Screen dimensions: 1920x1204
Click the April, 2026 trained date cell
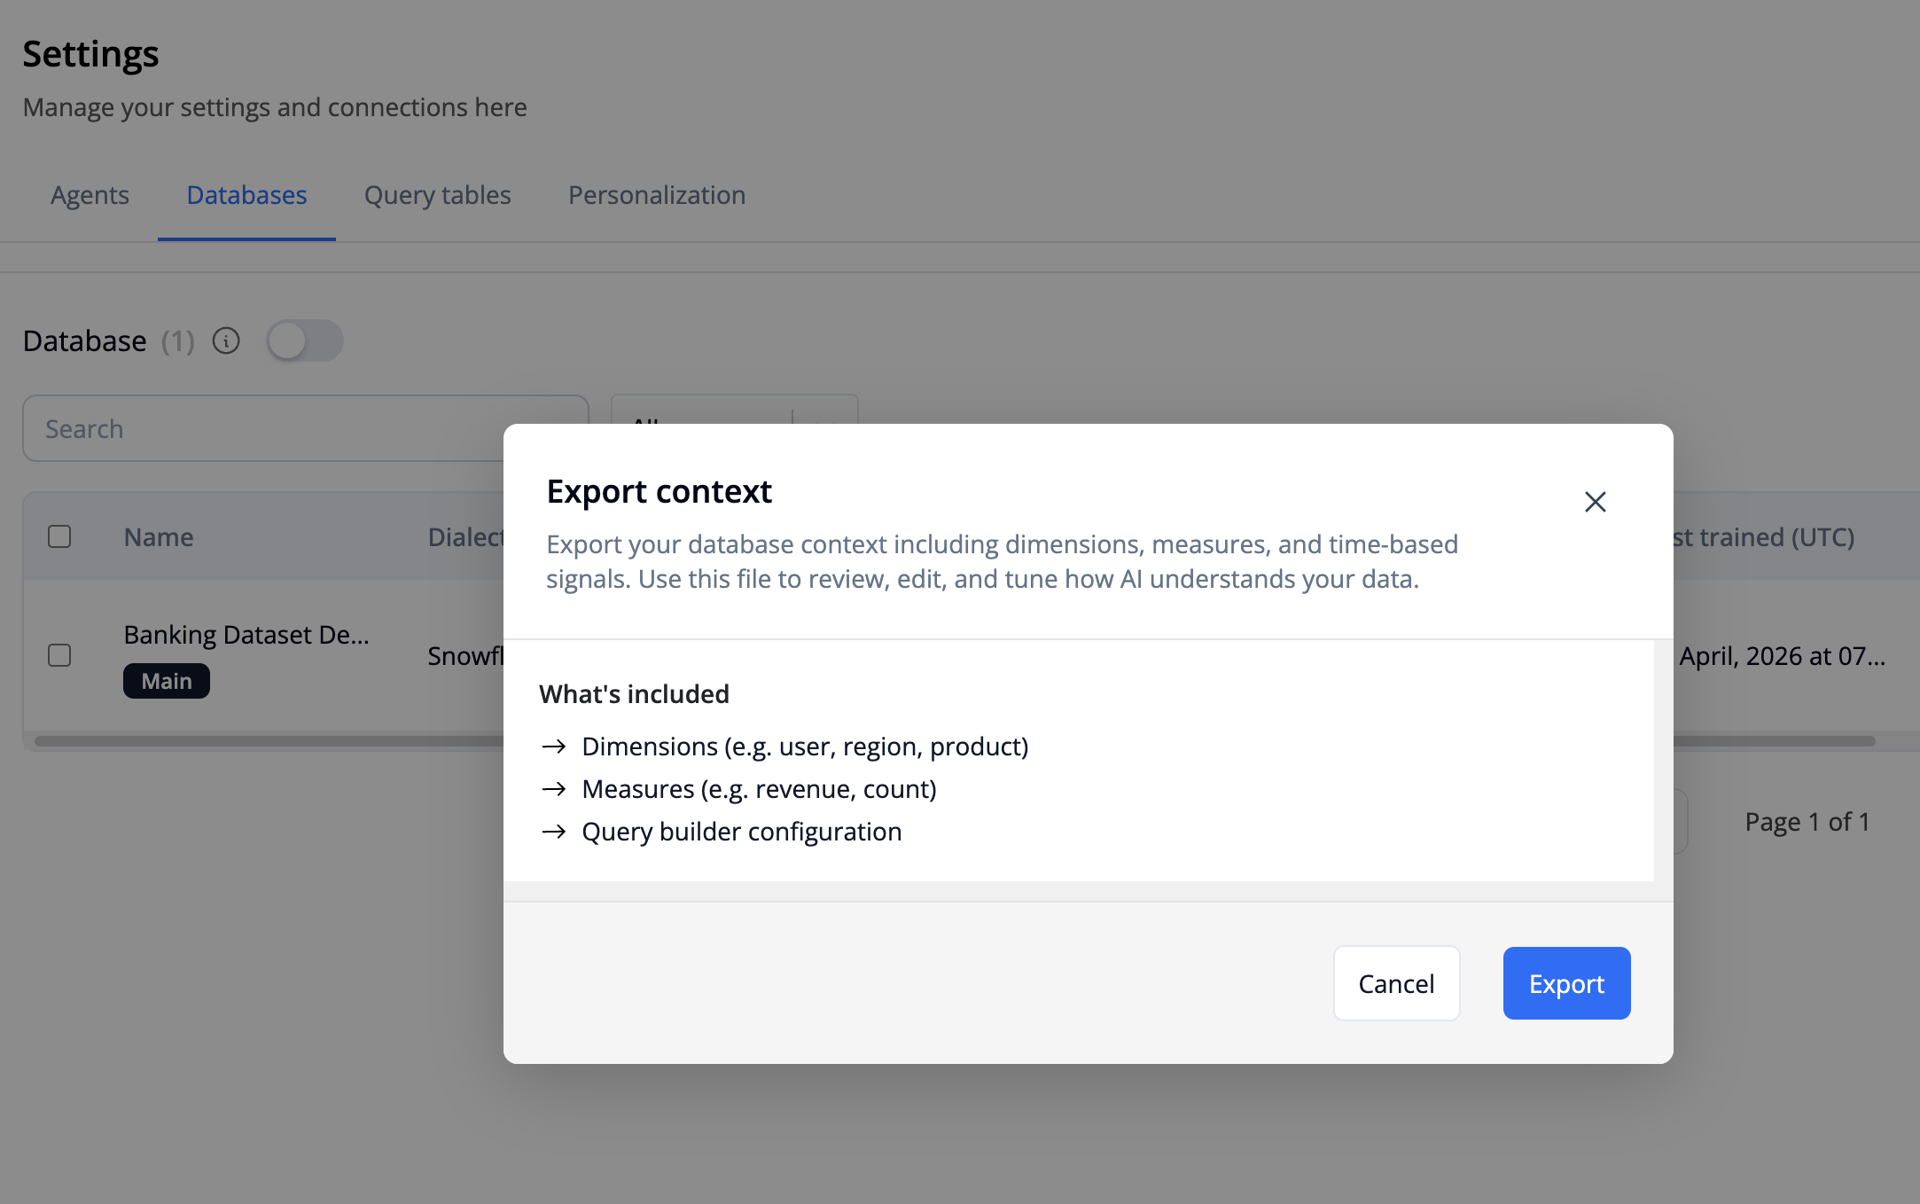(x=1782, y=656)
